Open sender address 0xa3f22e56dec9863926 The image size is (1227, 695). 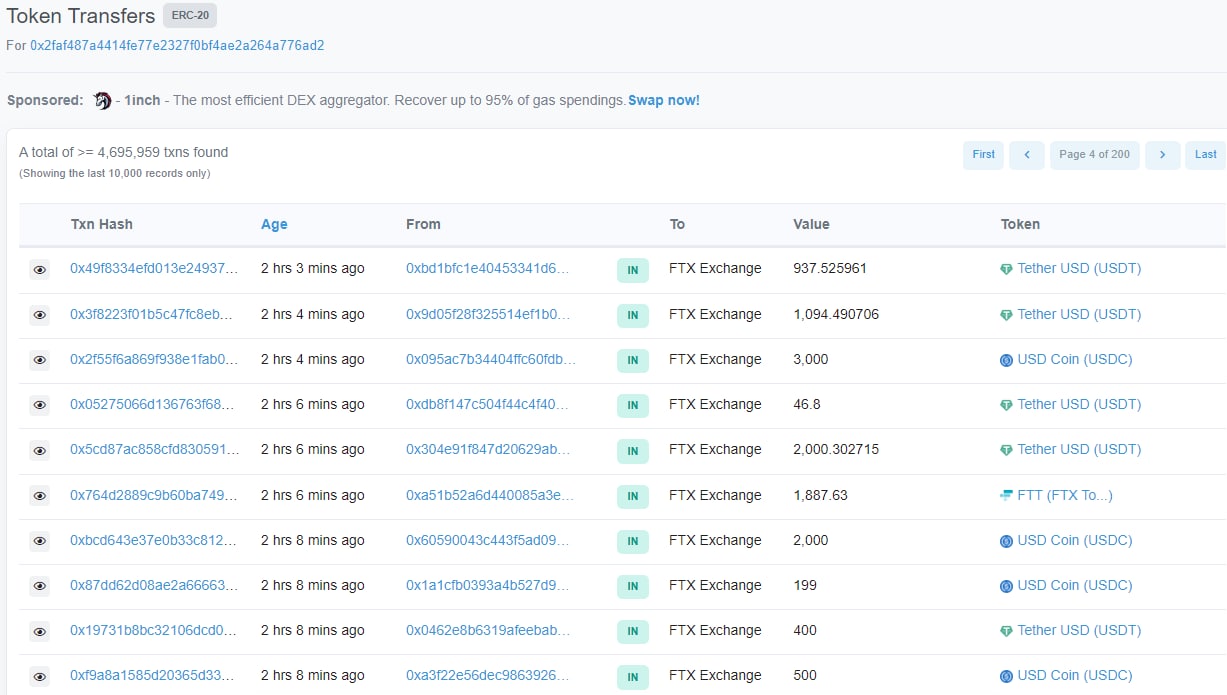pos(489,675)
